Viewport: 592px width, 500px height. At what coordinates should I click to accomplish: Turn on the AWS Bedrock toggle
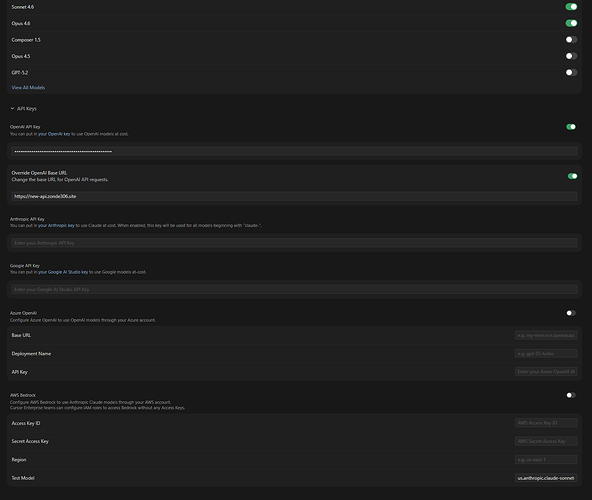point(571,395)
